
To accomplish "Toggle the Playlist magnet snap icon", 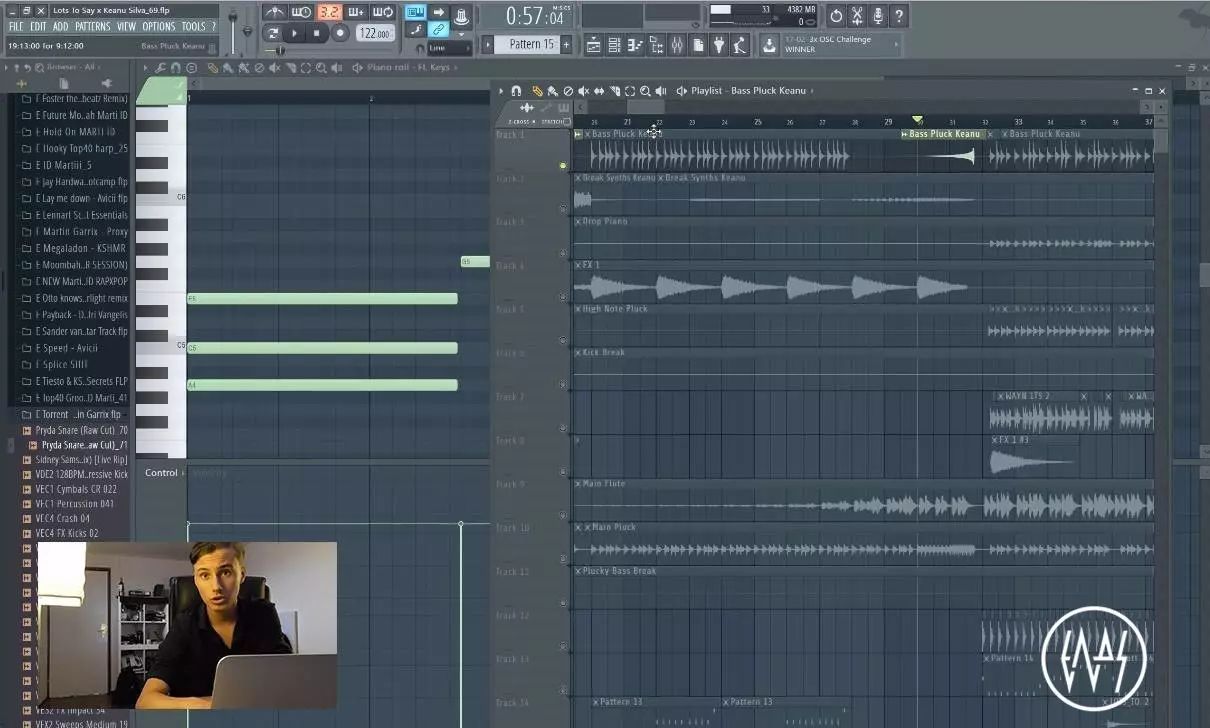I will [516, 91].
